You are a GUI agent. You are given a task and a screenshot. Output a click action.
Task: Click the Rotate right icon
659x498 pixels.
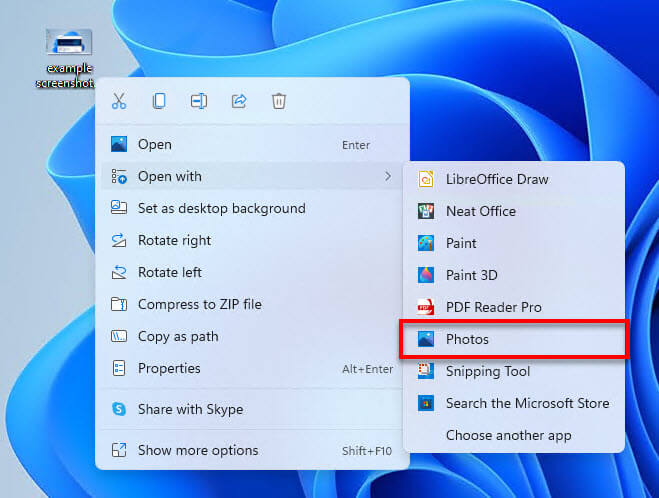point(119,240)
